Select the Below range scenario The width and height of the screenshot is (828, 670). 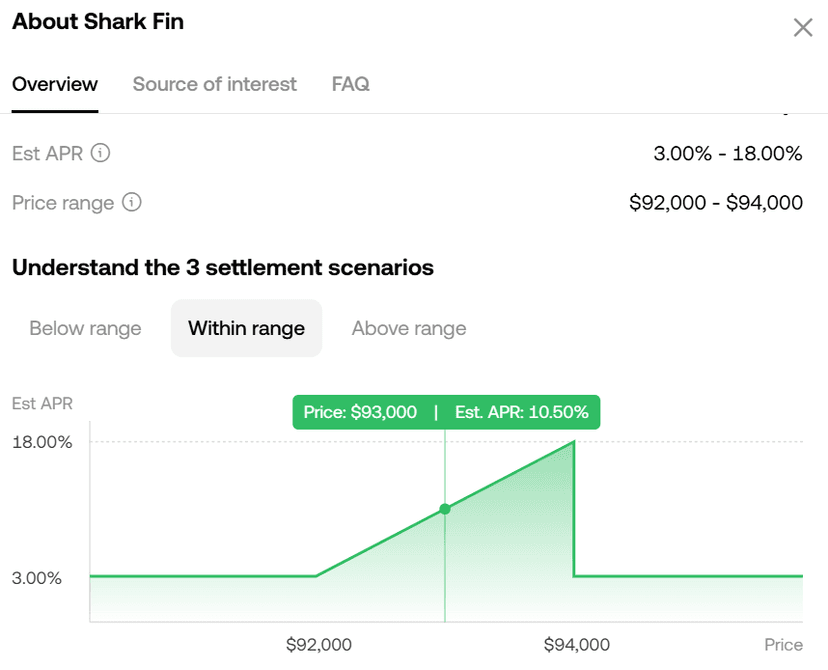pos(85,328)
